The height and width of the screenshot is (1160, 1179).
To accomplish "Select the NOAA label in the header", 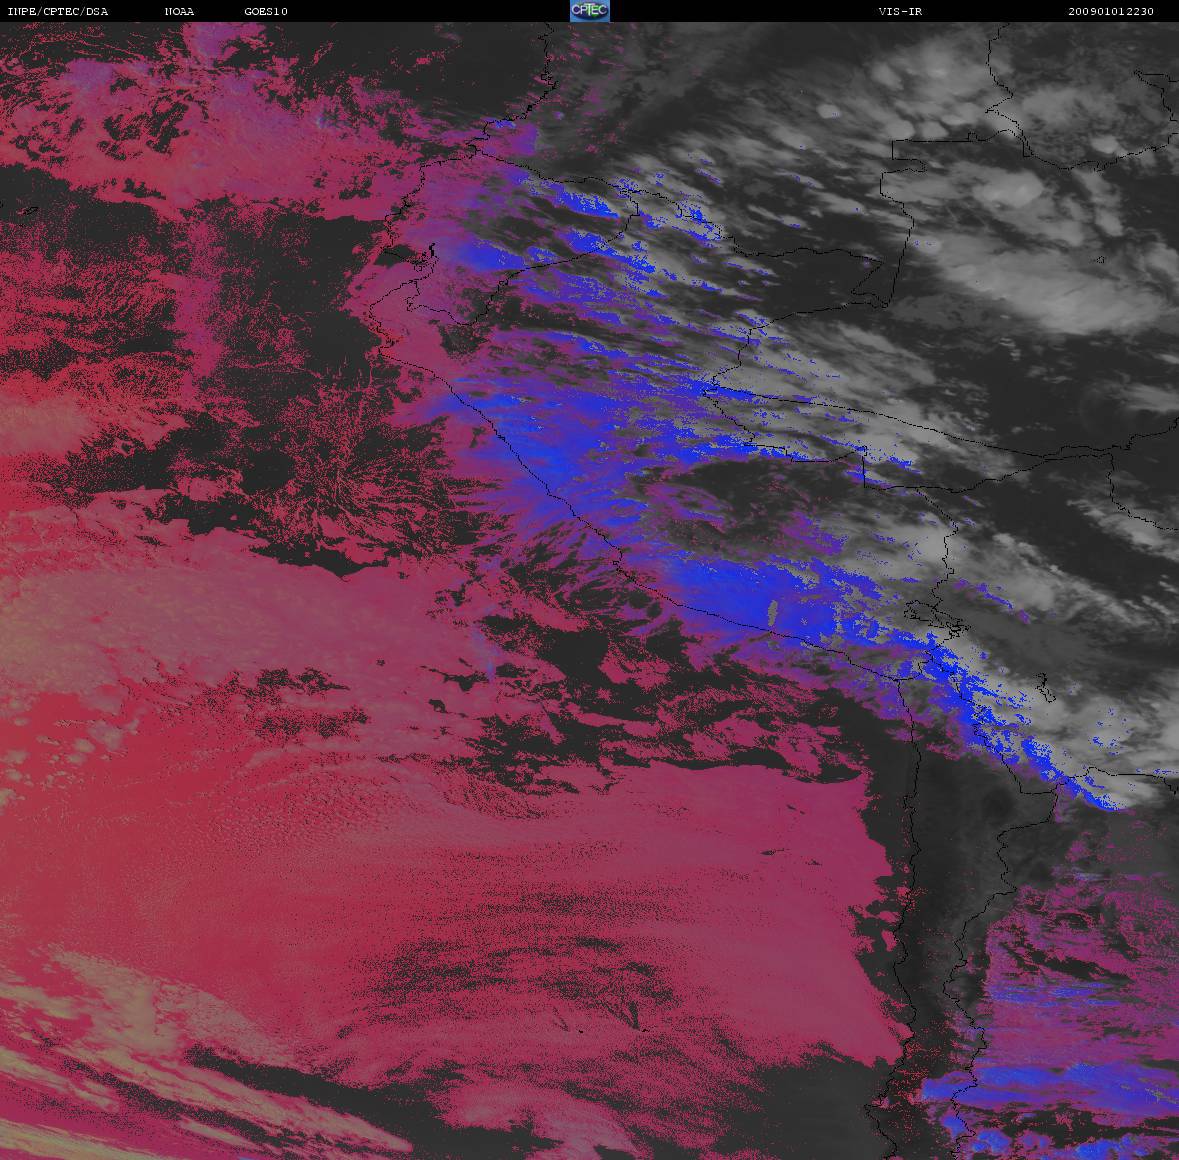I will [180, 11].
